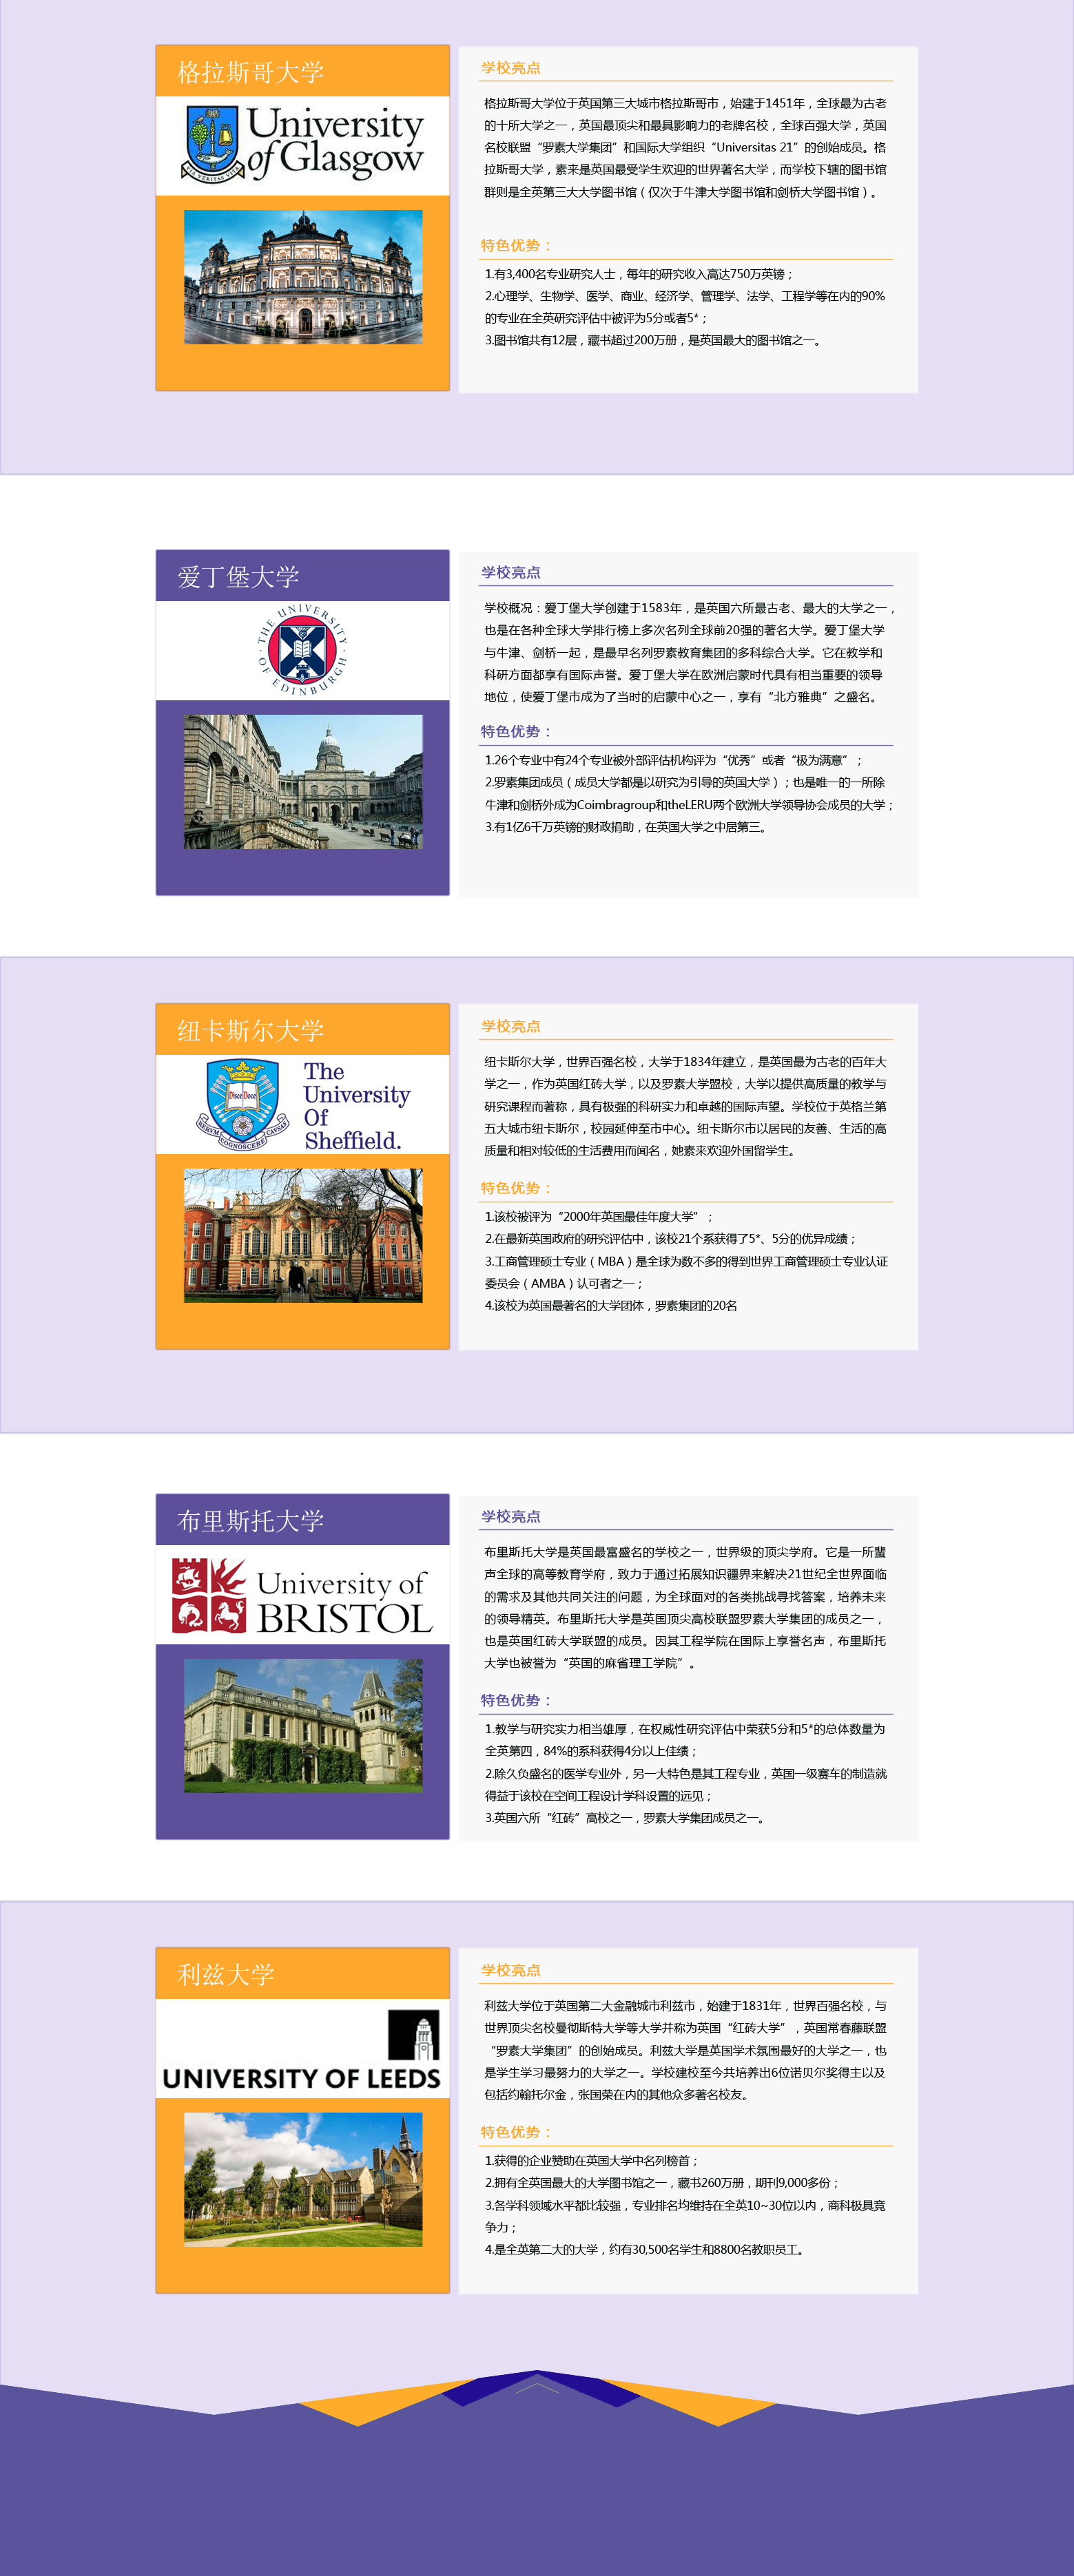Click the line '2.拥有全英国最大的大学图书馆之一'

point(662,2184)
